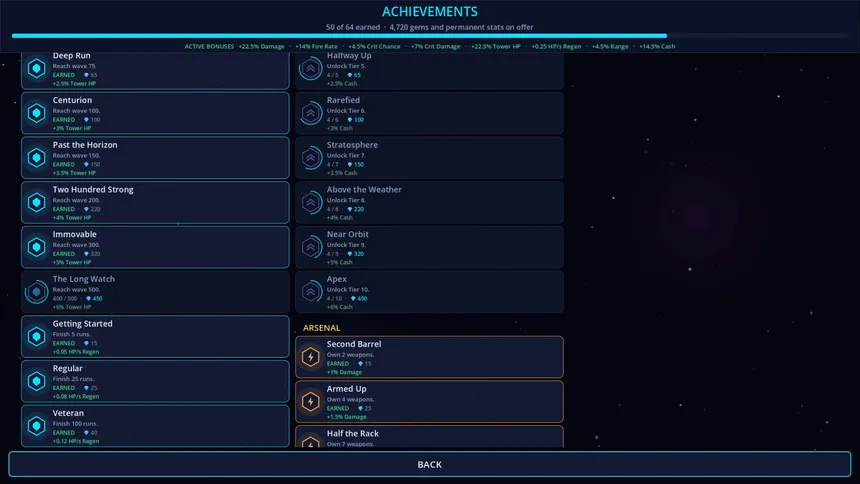Click the Centurion hexagon badge icon
860x484 pixels.
(x=37, y=113)
